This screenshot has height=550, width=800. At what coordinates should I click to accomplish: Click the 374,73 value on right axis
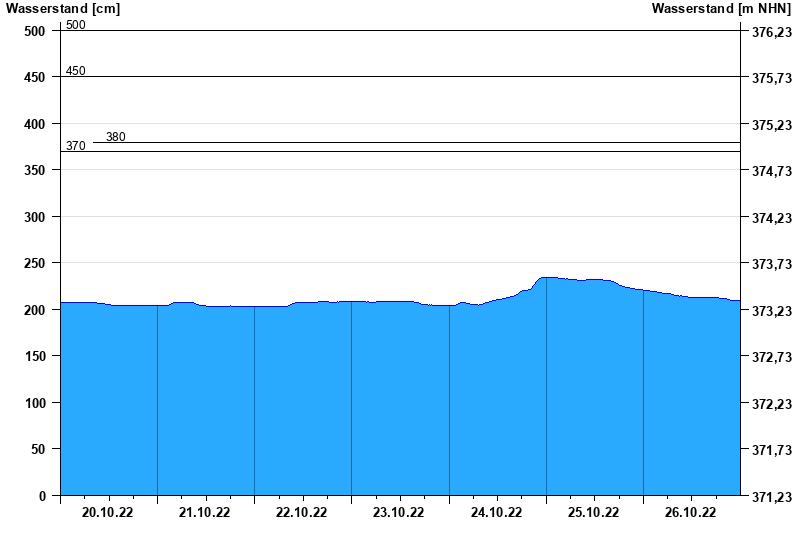click(x=772, y=171)
